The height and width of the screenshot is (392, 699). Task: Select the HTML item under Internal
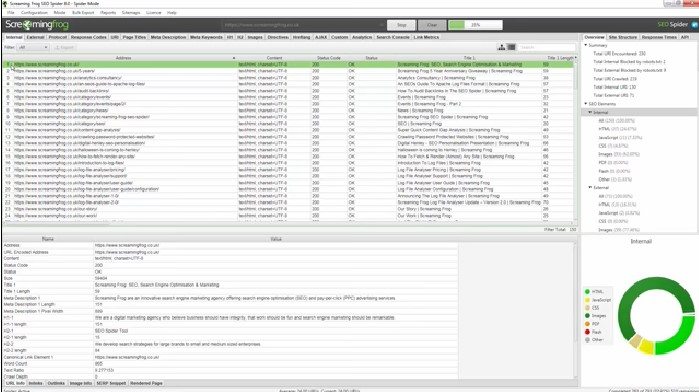coord(617,129)
